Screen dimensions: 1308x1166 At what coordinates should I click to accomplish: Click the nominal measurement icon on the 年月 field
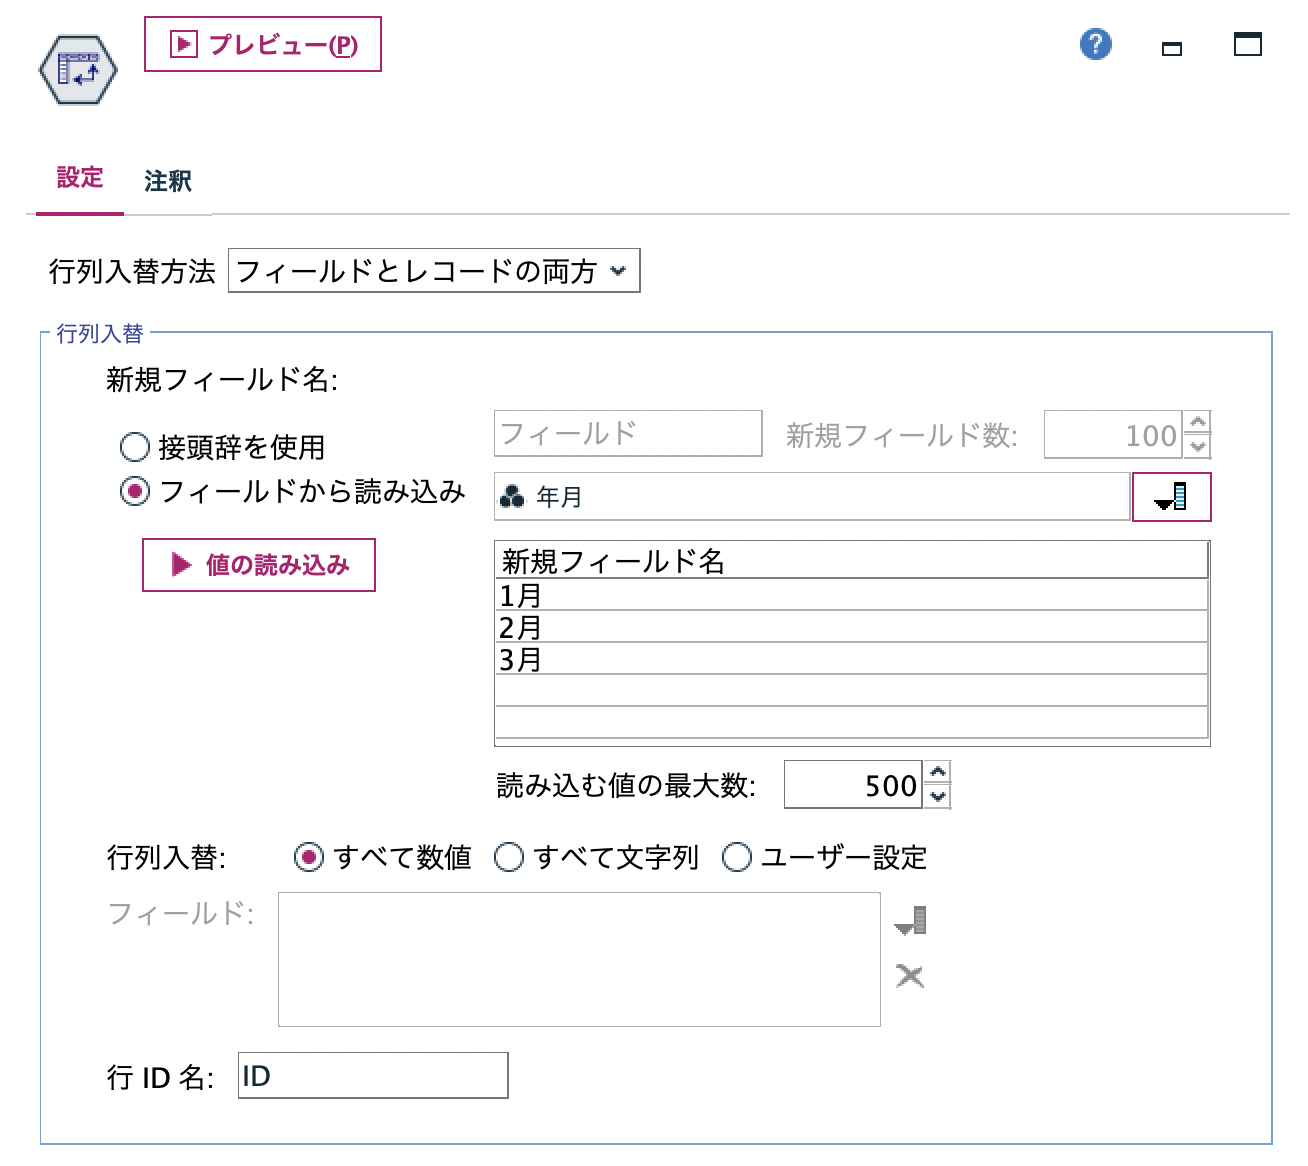click(x=512, y=496)
